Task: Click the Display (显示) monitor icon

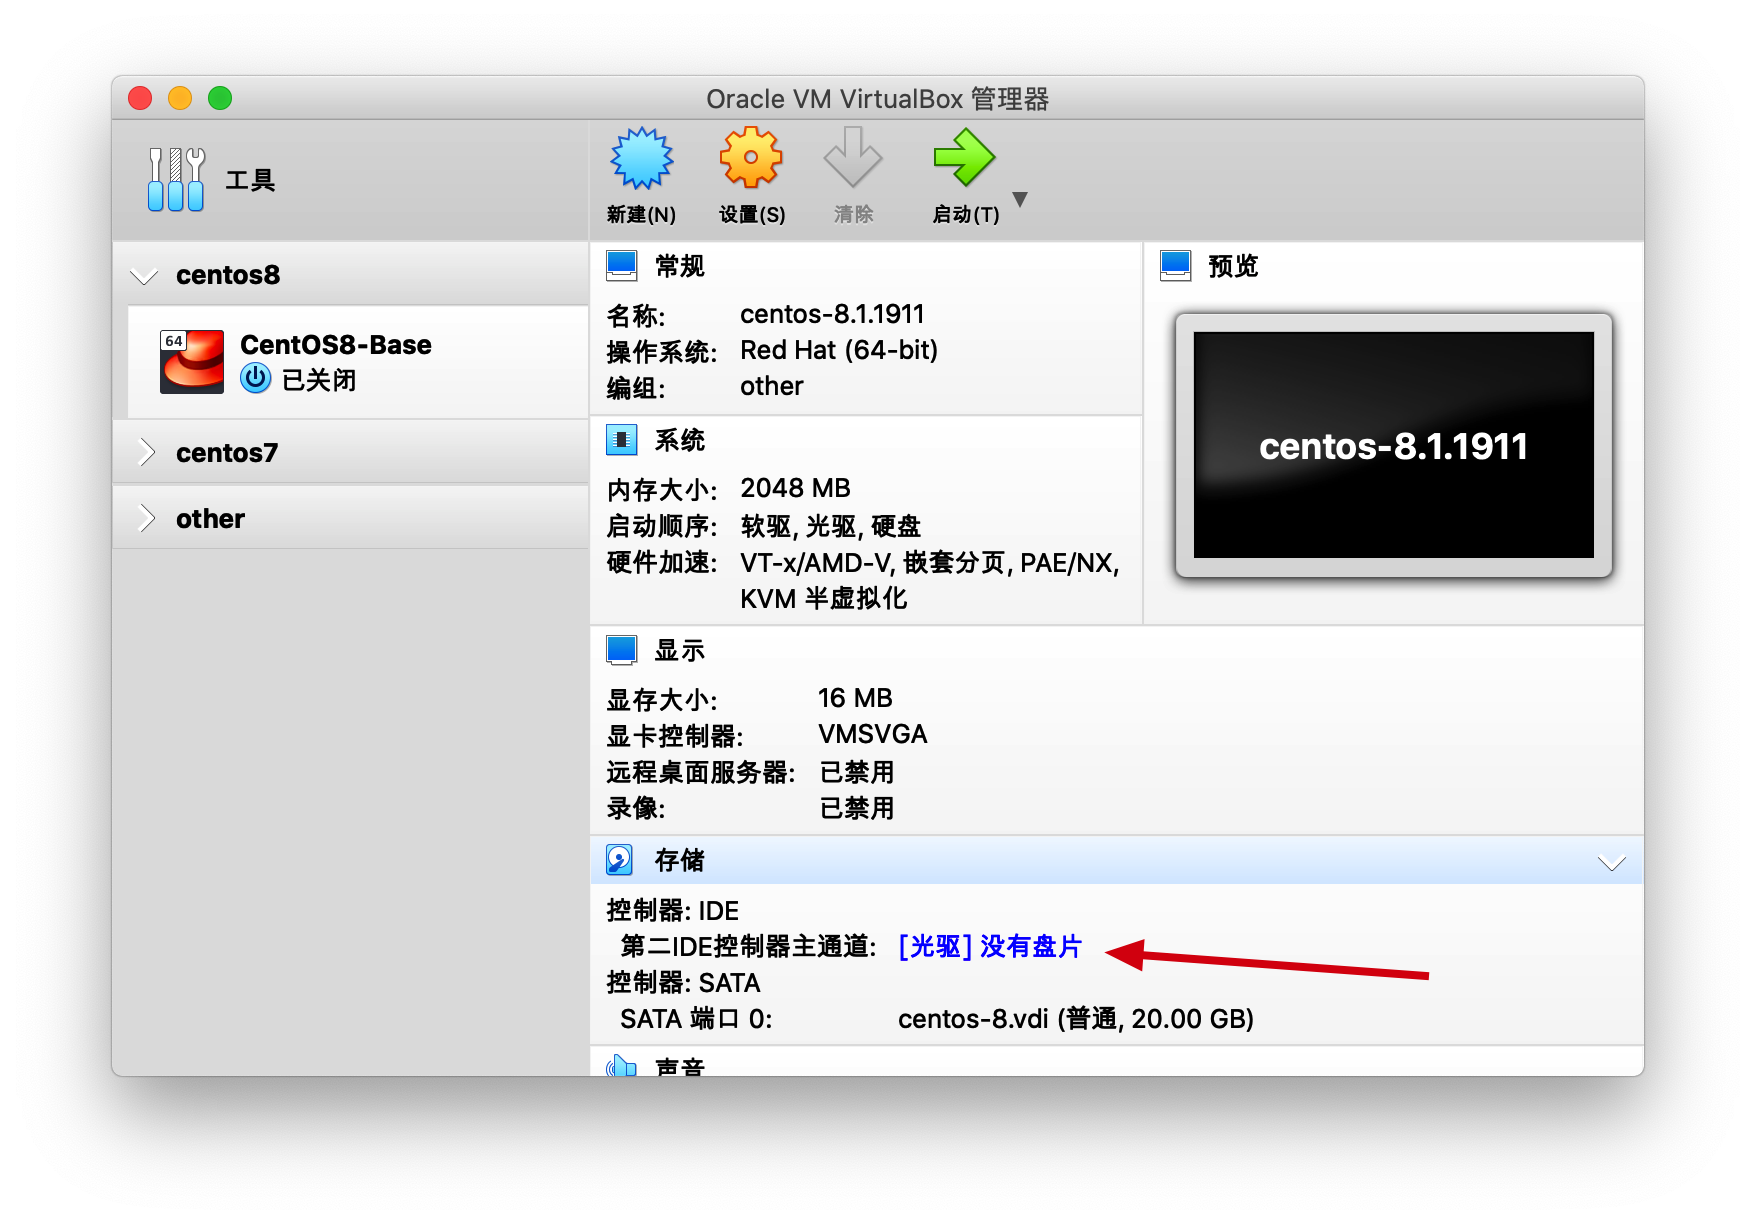Action: tap(621, 650)
